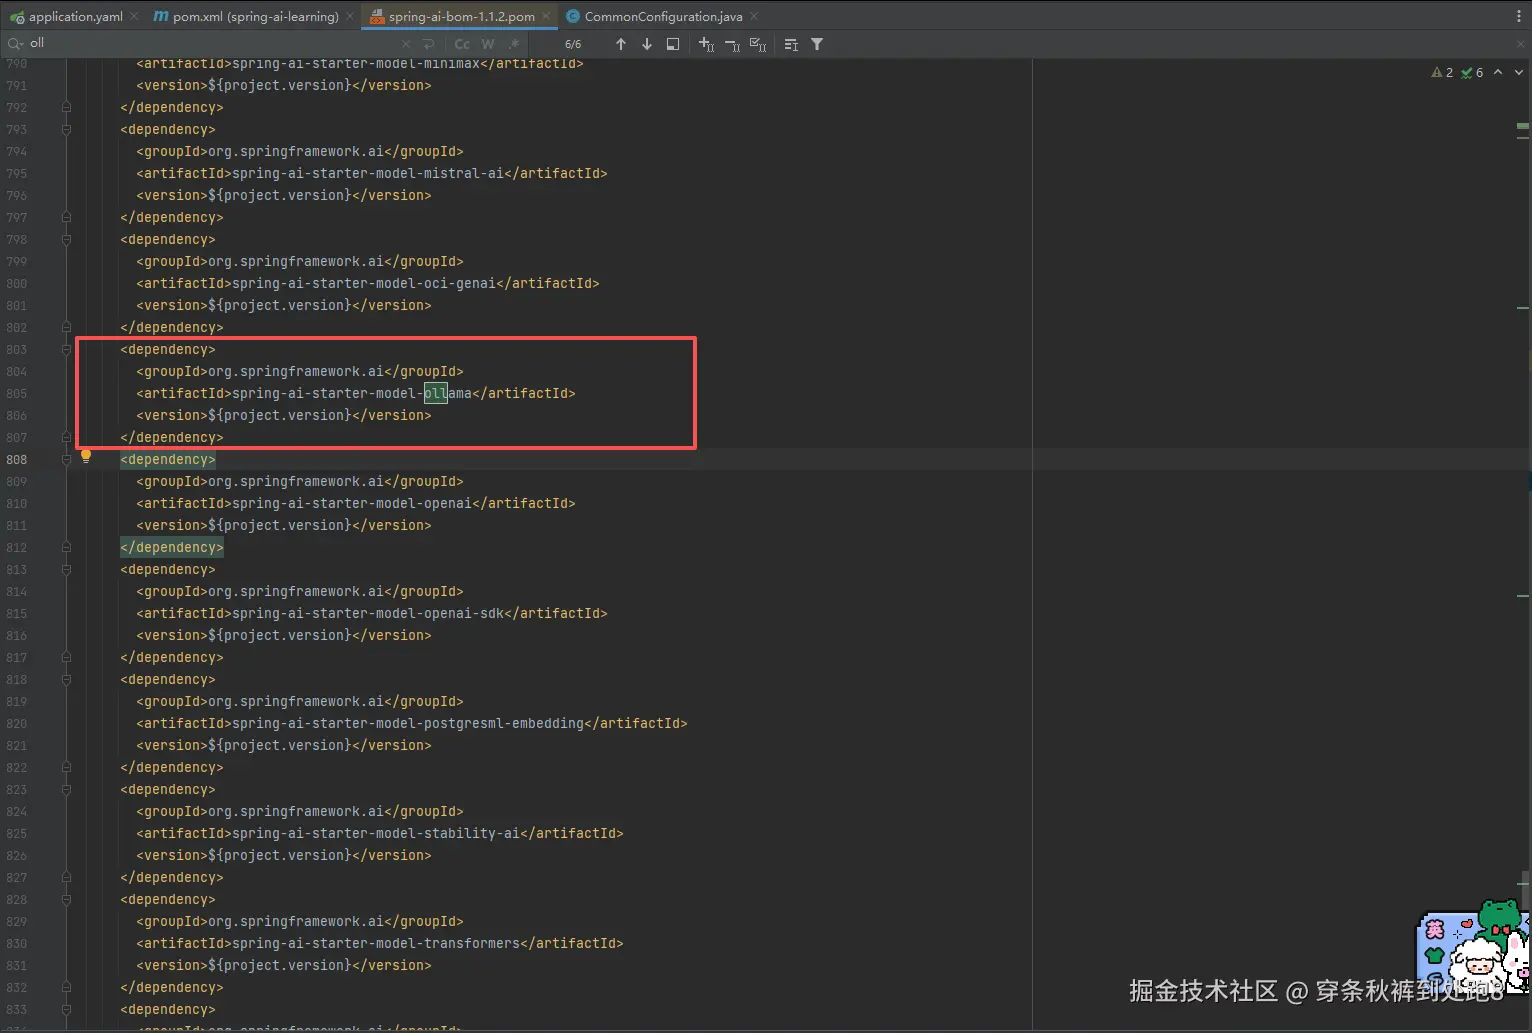Viewport: 1532px width, 1033px height.
Task: Click groupId text on line 819
Action: [x=300, y=701]
